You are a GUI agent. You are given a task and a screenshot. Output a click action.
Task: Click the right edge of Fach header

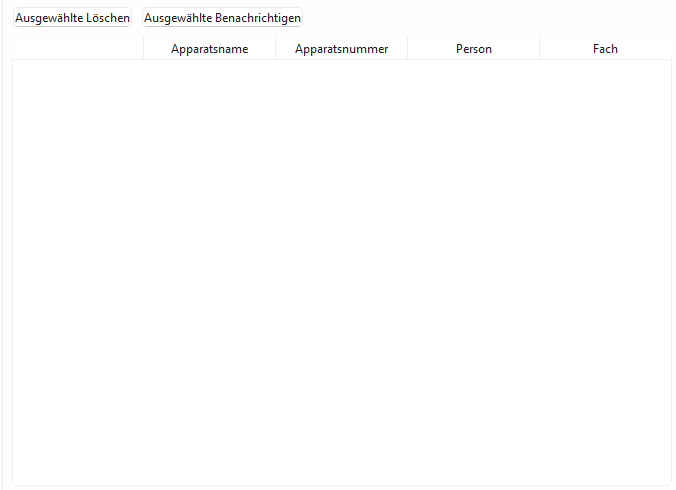coord(670,48)
